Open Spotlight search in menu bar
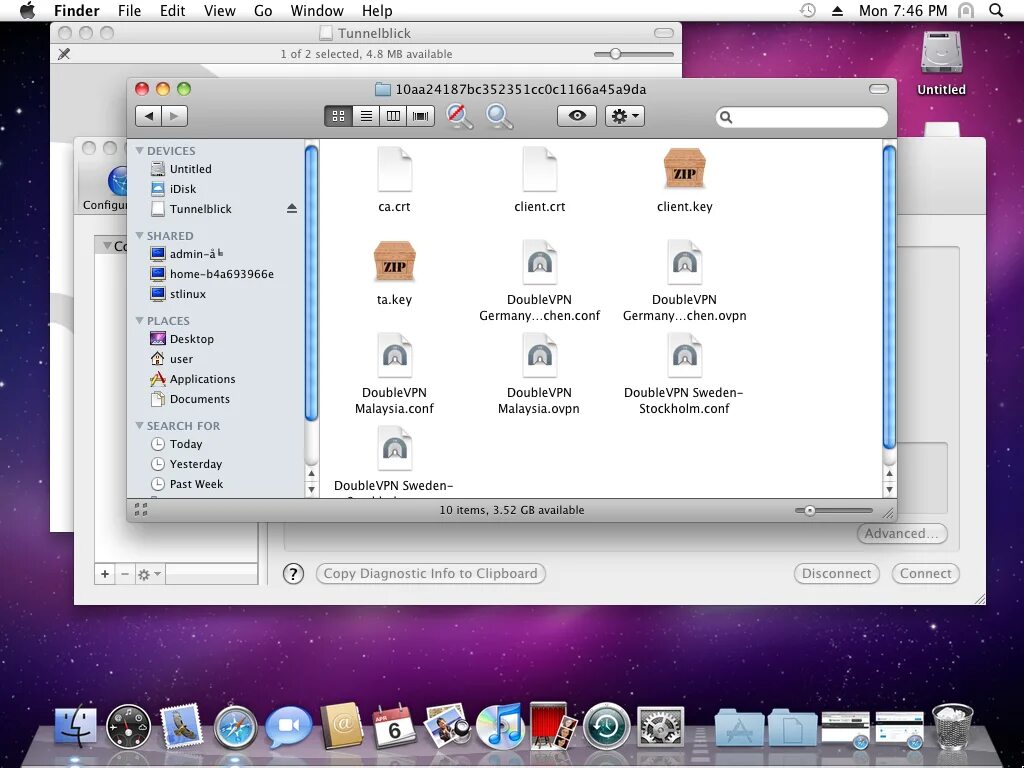The image size is (1024, 768). 996,10
